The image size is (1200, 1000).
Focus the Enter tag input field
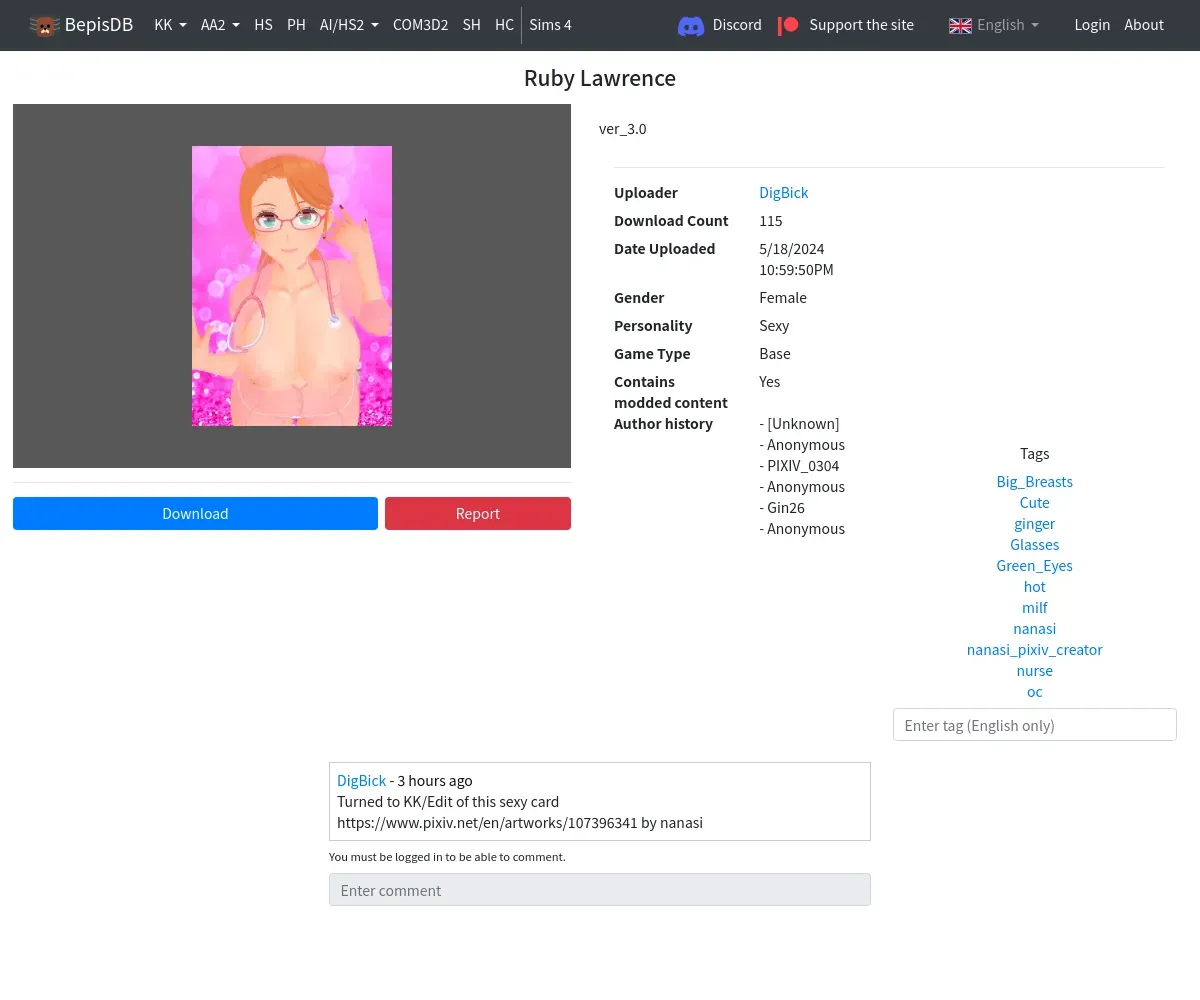1034,725
